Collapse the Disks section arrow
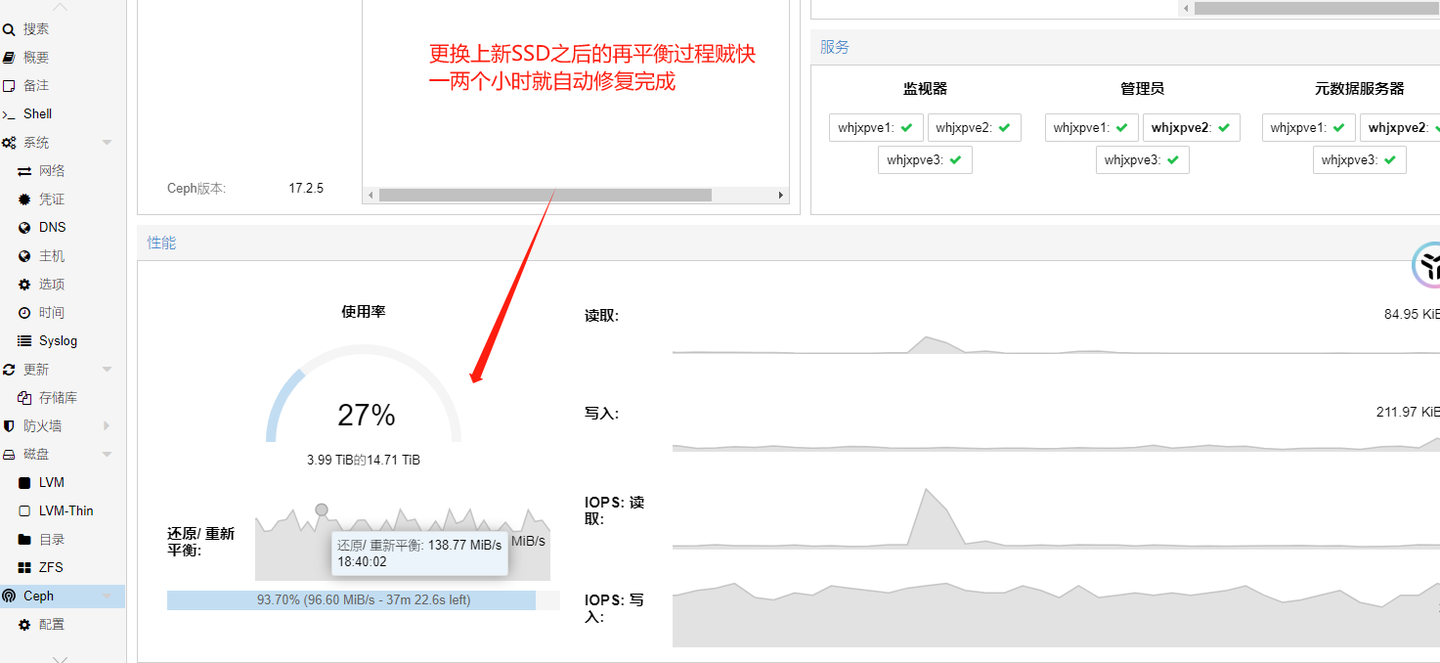The width and height of the screenshot is (1440, 663). coord(107,455)
